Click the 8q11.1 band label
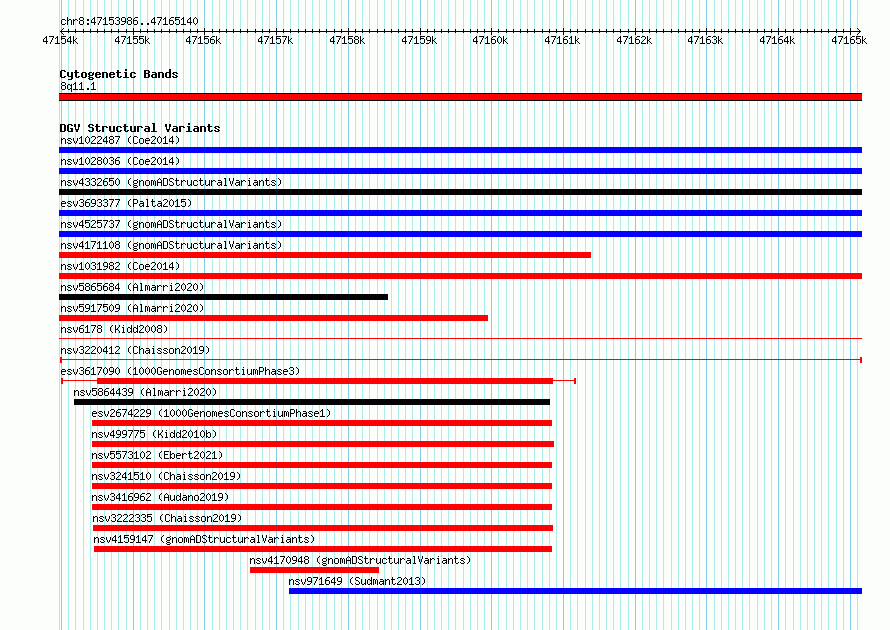The height and width of the screenshot is (630, 890). 78,86
